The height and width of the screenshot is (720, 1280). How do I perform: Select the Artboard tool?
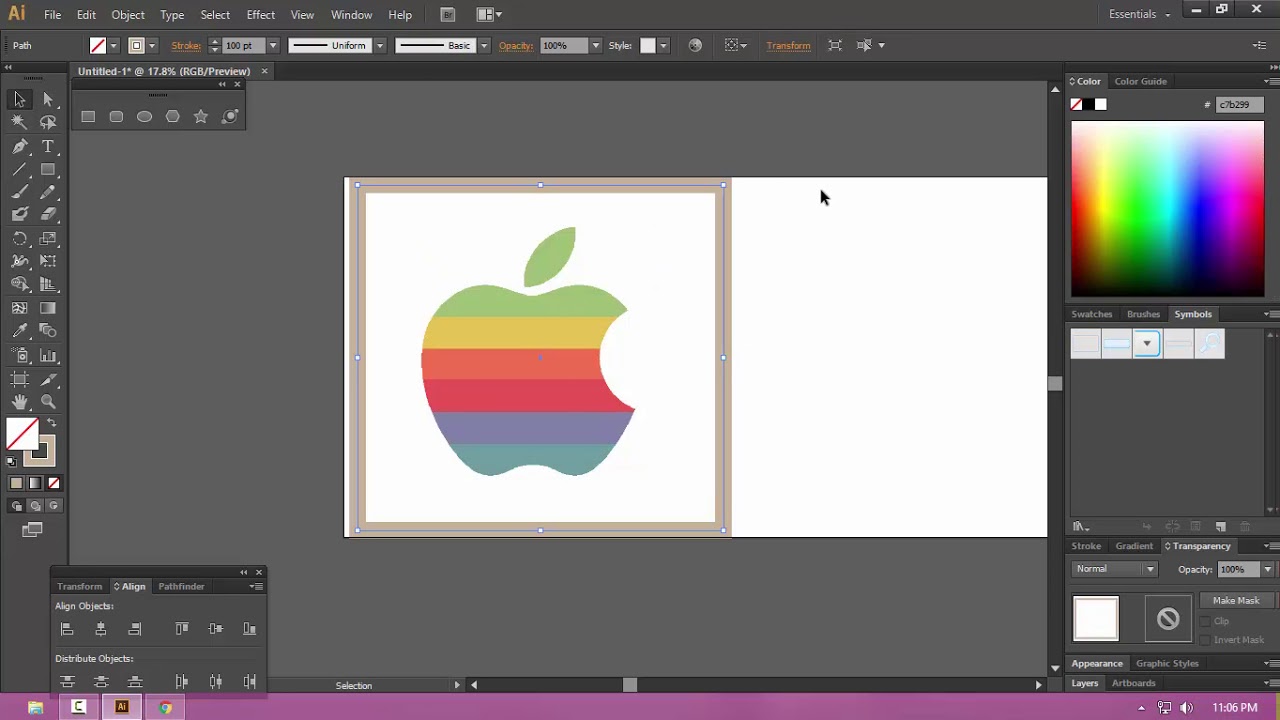coord(19,379)
